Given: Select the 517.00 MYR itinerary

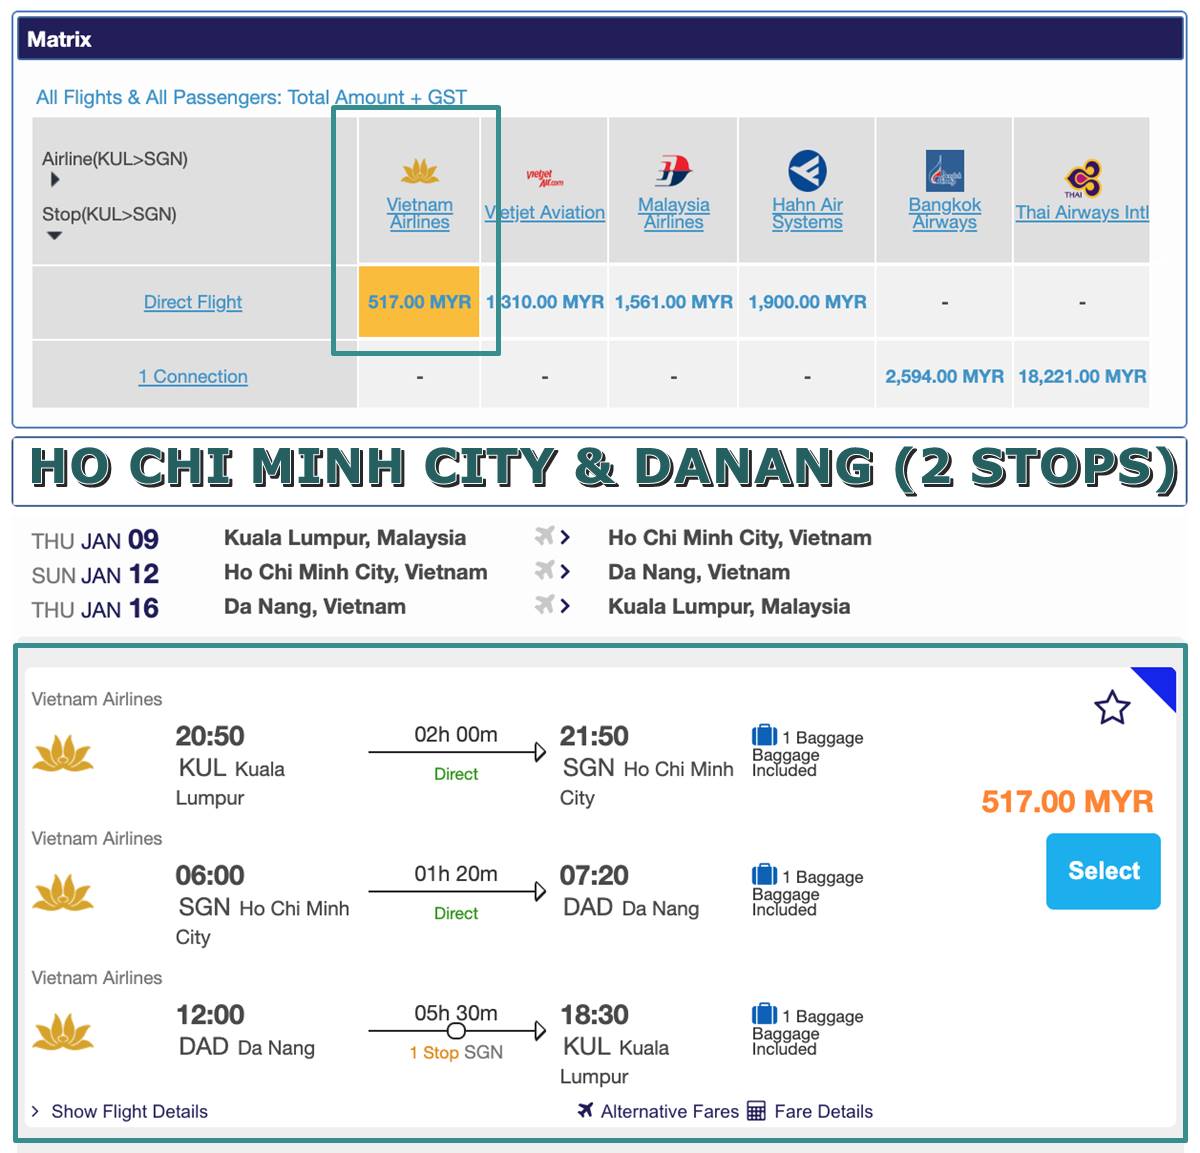Looking at the screenshot, I should (x=1103, y=871).
